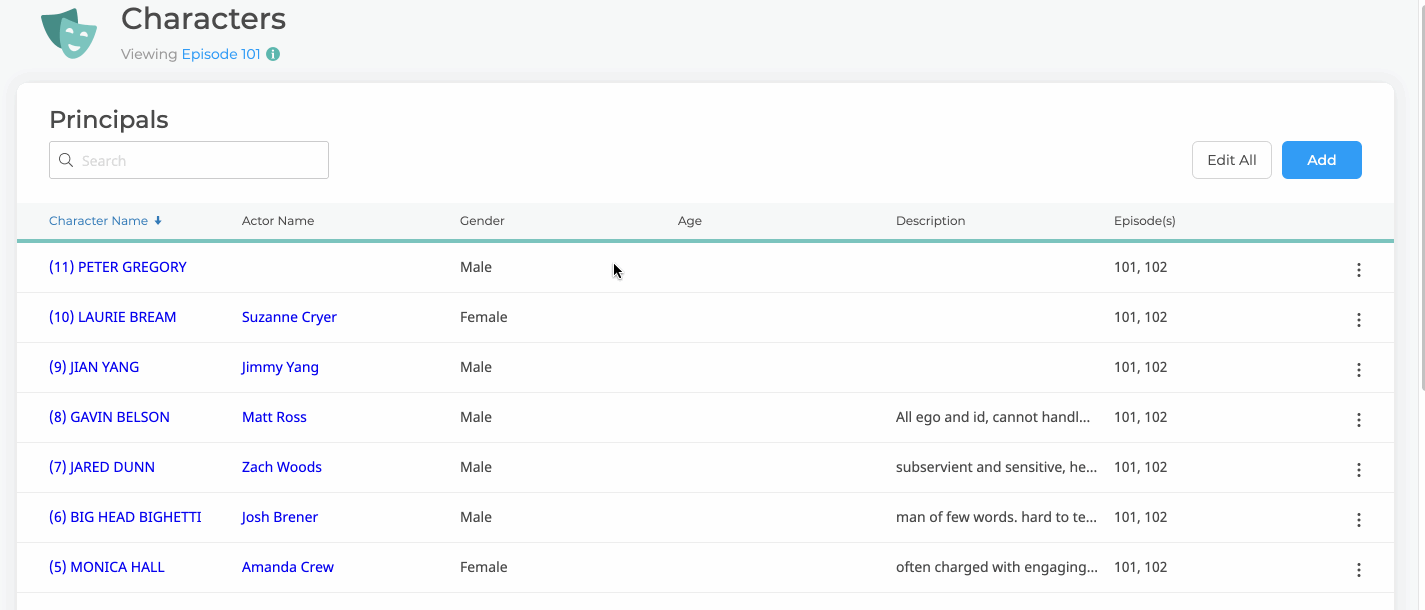
Task: Open the Episode 101 link
Action: (221, 54)
